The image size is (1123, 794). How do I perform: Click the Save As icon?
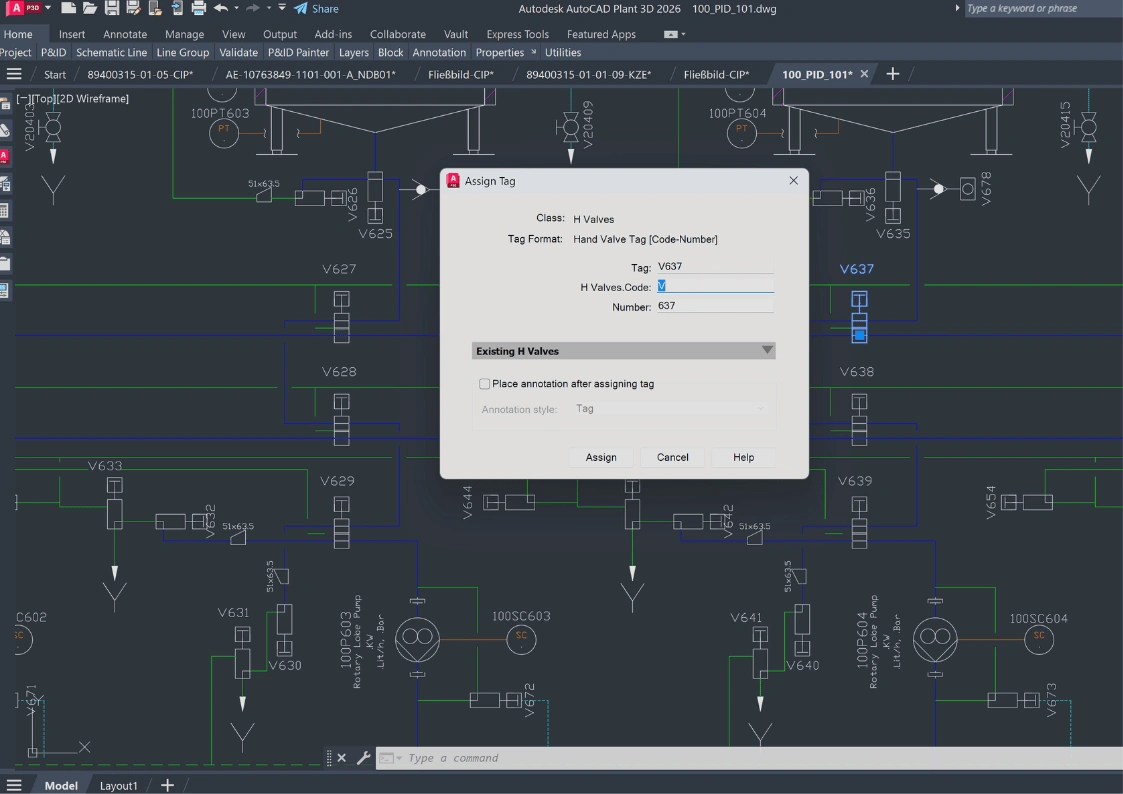click(133, 9)
